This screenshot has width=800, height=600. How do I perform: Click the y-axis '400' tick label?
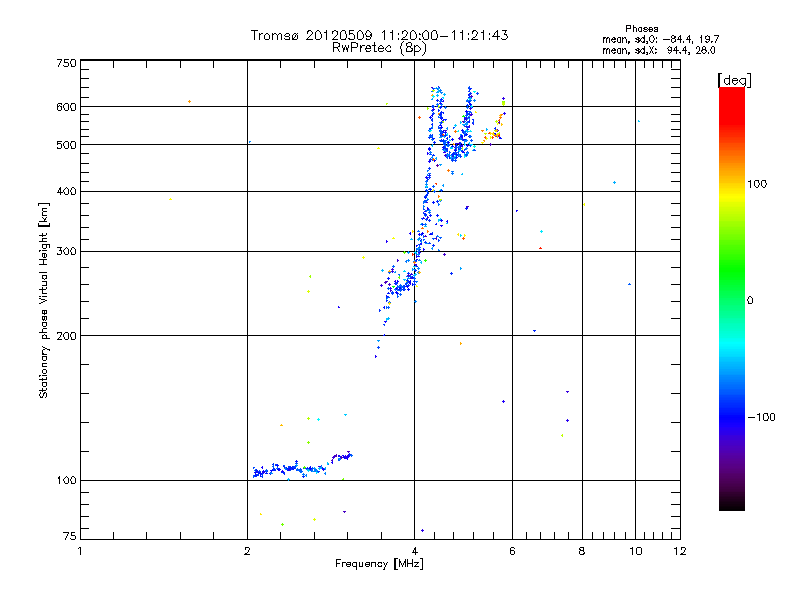click(66, 191)
